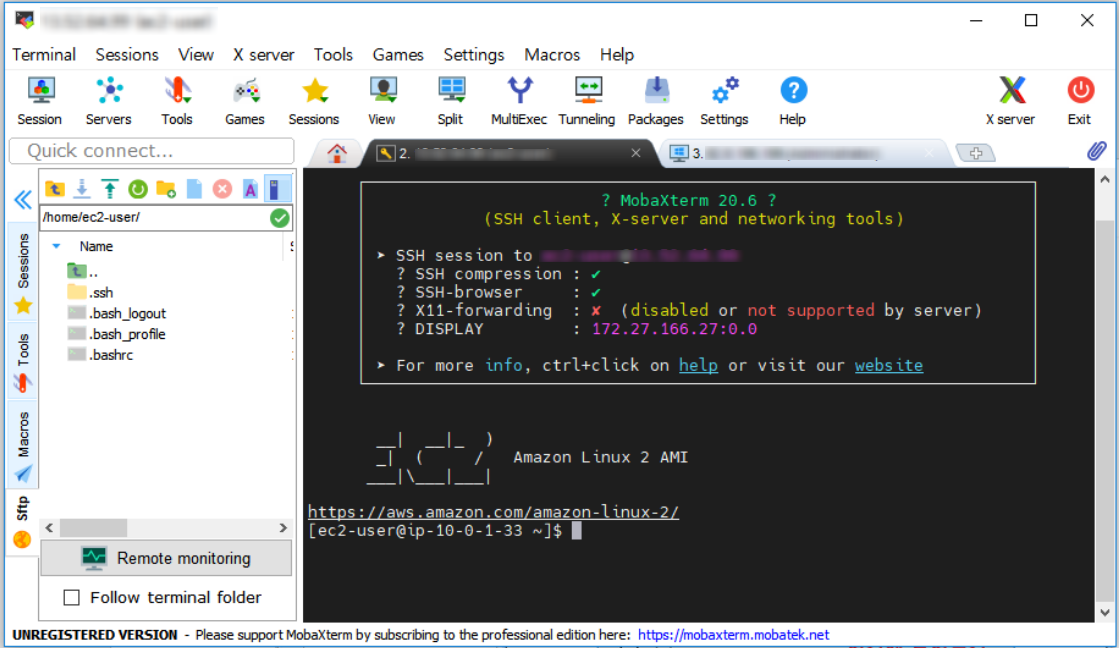Image resolution: width=1119 pixels, height=649 pixels.
Task: Click the View toolbar icon
Action: (382, 101)
